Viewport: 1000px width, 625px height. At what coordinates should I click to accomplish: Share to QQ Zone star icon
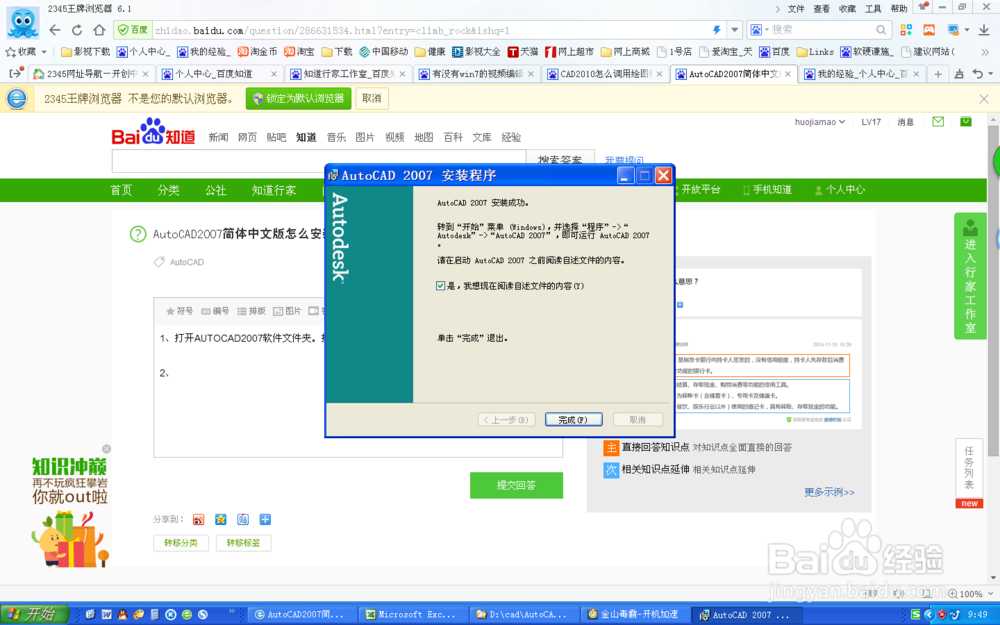point(221,519)
